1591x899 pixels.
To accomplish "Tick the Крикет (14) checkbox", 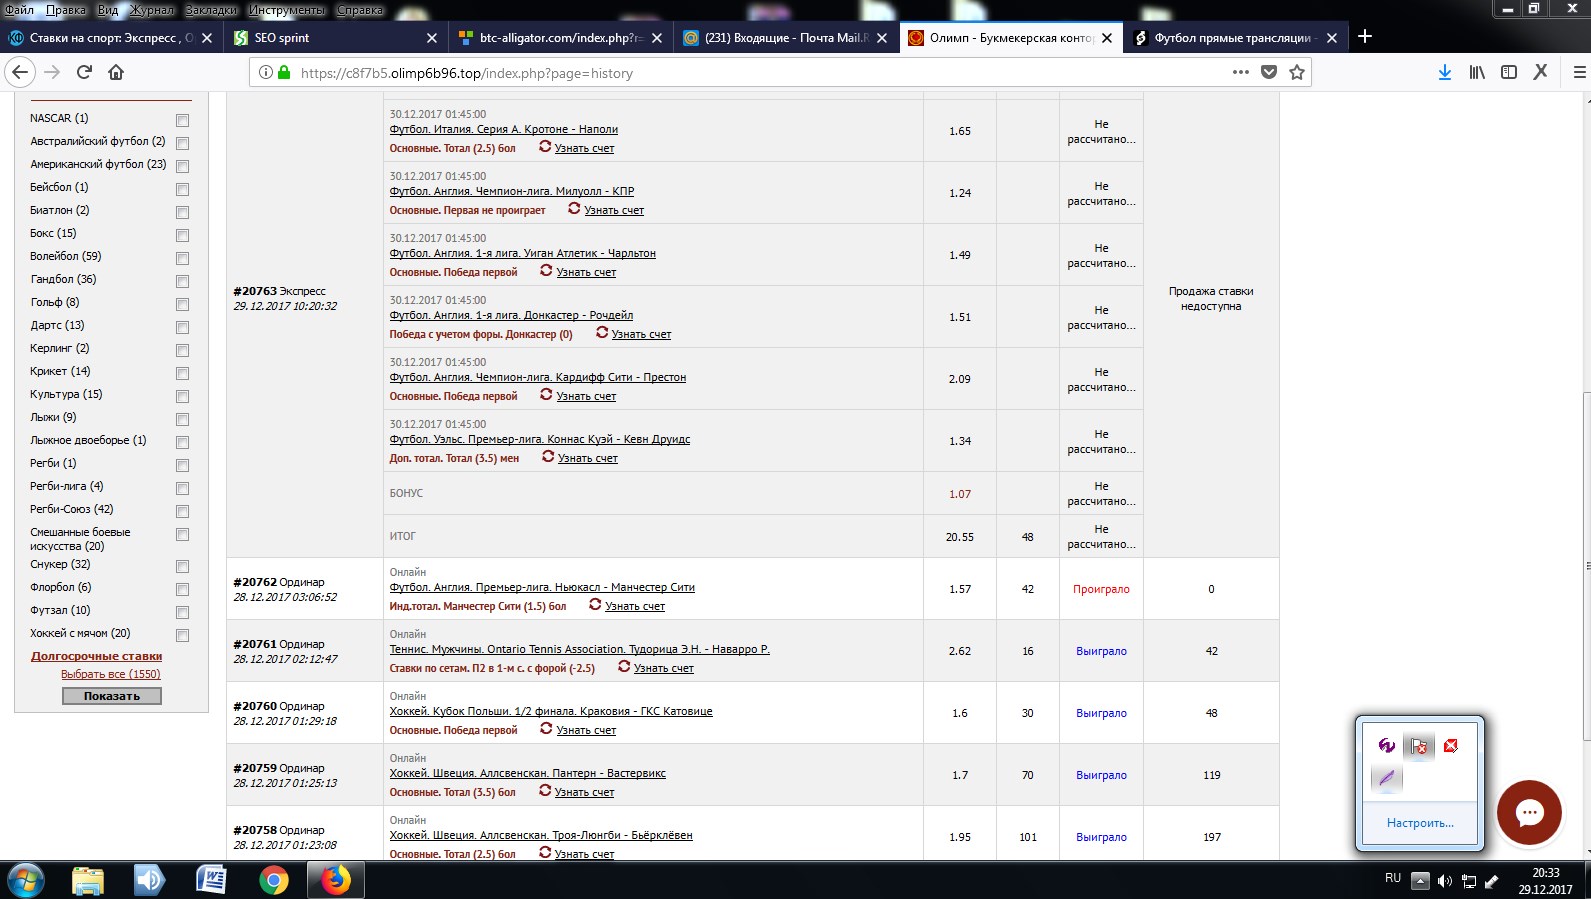I will click(x=182, y=373).
